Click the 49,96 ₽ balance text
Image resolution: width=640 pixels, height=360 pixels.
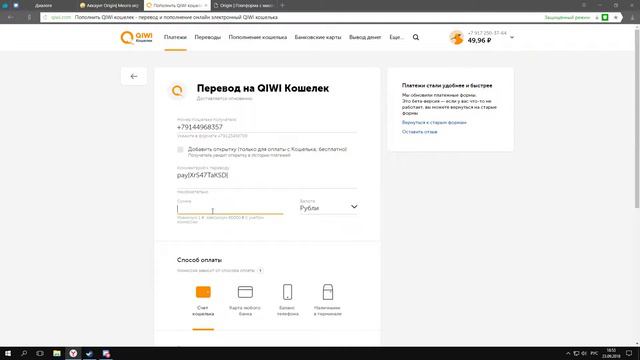479,41
